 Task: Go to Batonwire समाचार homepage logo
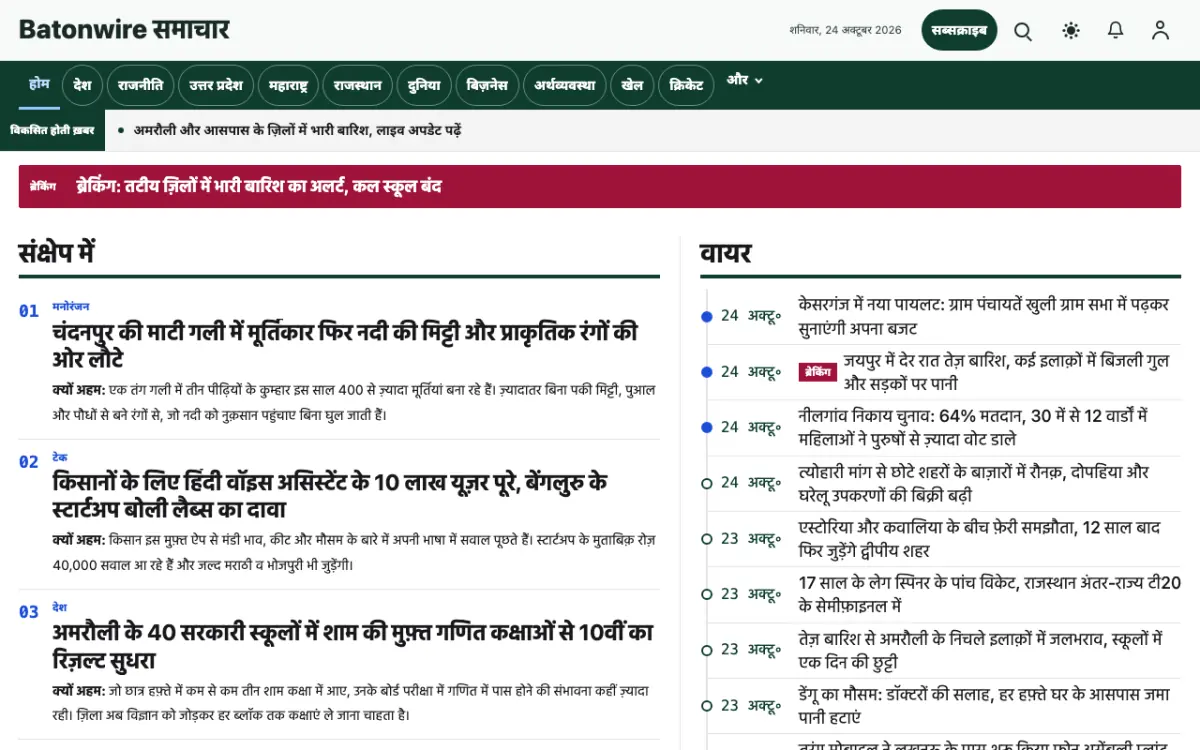tap(124, 30)
